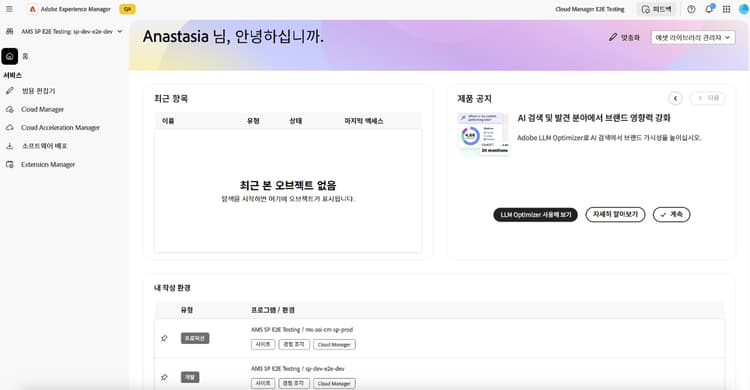The height and width of the screenshot is (390, 750).
Task: Click the download icon for 소프트웨어 배포
Action: click(x=10, y=146)
